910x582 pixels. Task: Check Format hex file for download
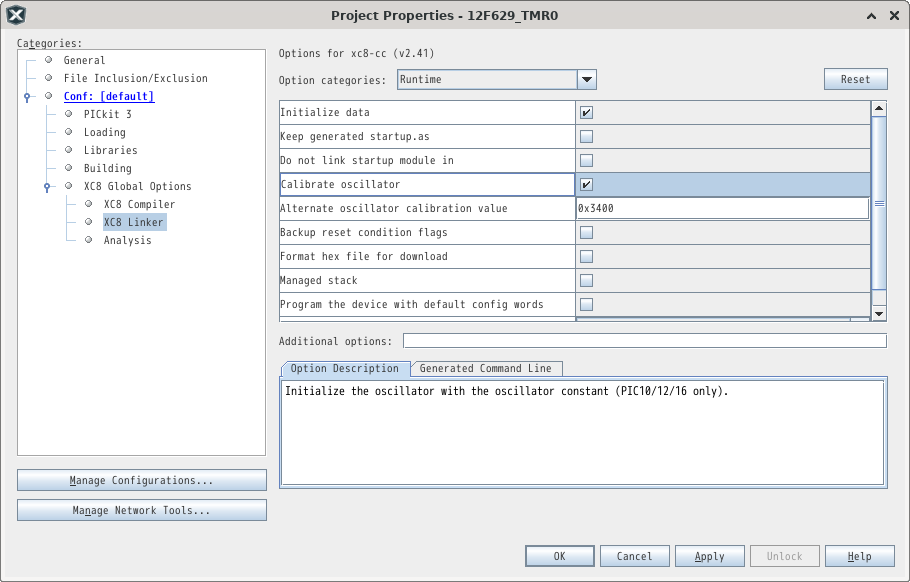[587, 256]
